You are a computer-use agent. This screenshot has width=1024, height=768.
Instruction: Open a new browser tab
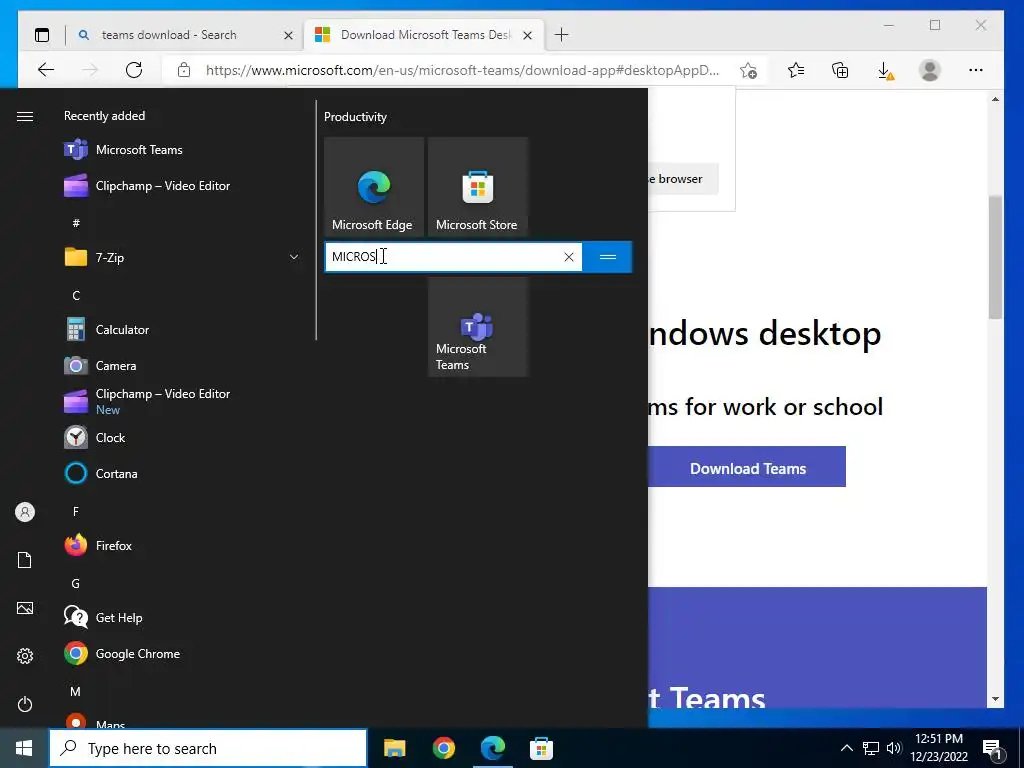point(561,35)
